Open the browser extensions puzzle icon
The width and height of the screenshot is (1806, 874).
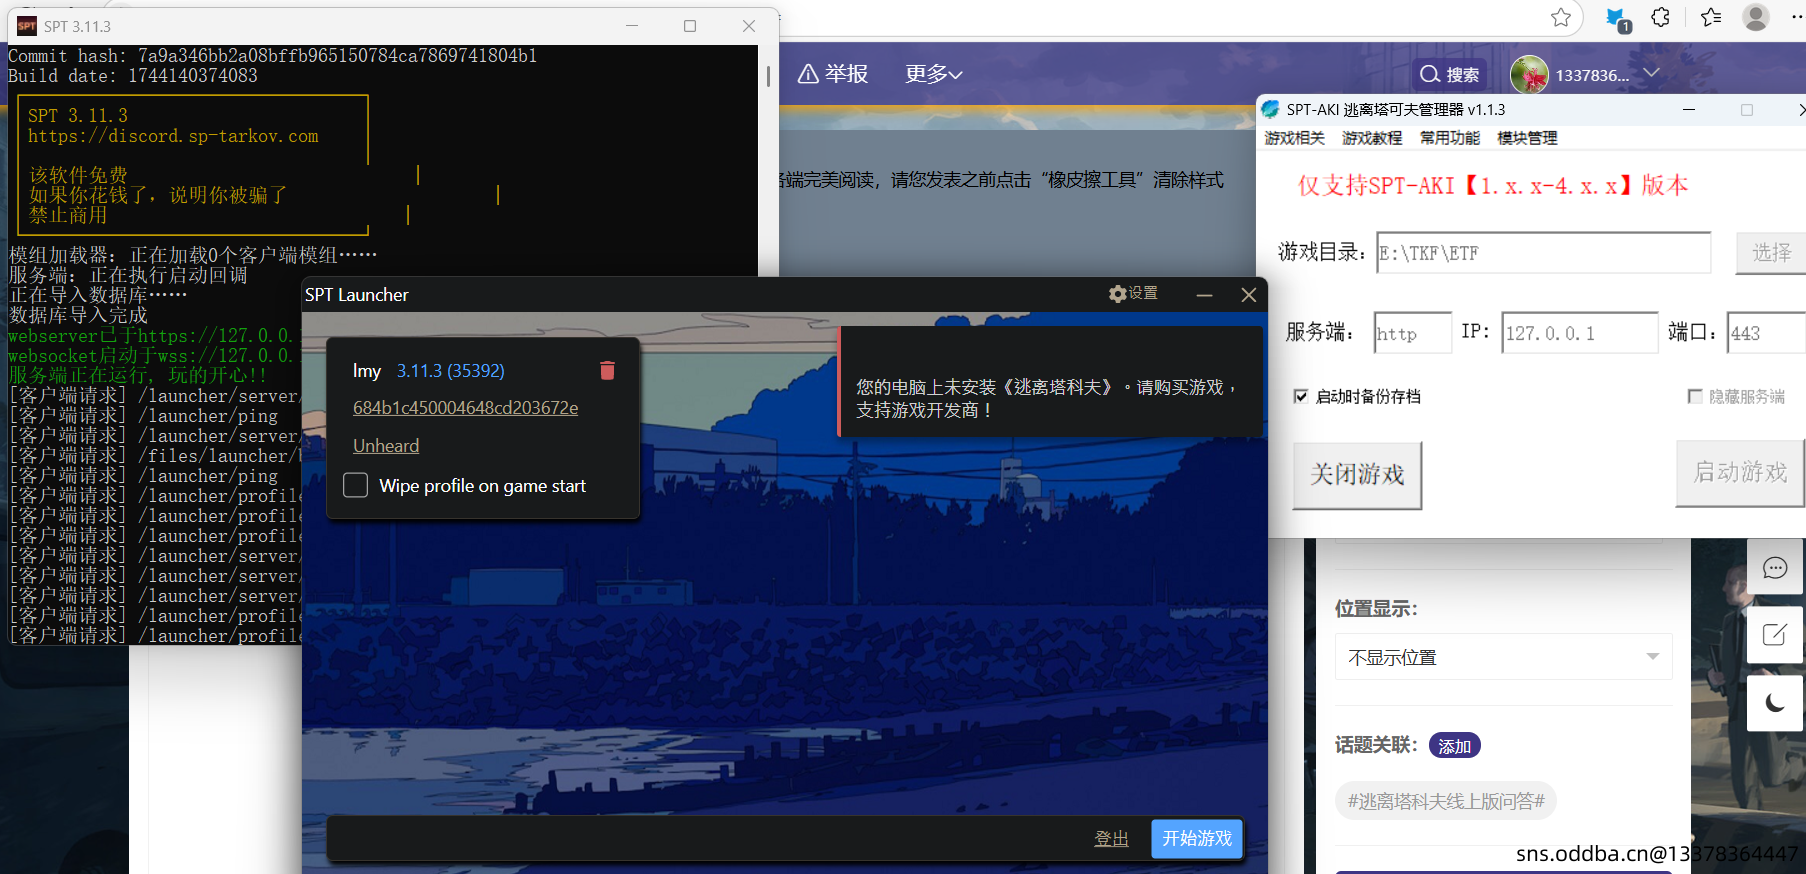pyautogui.click(x=1661, y=17)
